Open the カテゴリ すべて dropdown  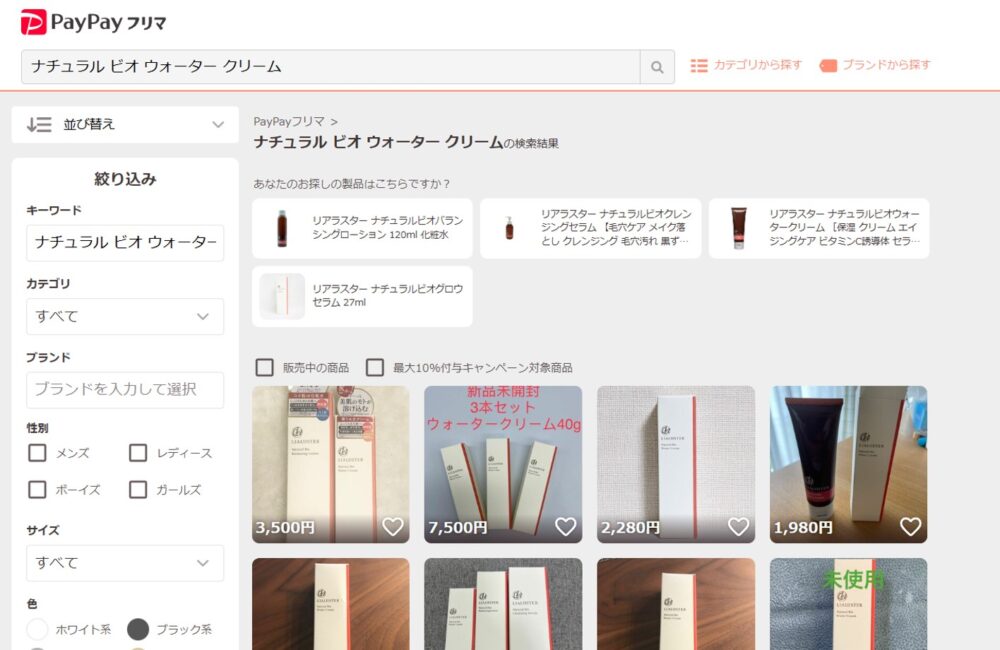coord(125,316)
